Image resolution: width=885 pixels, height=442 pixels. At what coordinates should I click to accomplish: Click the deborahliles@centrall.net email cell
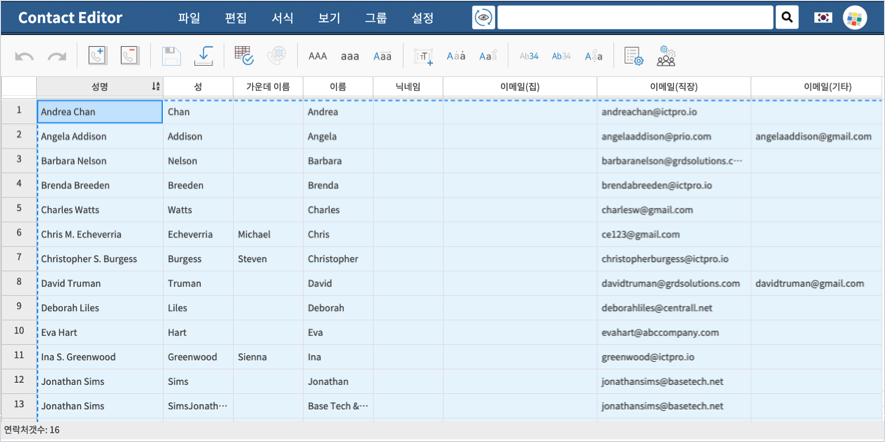pos(674,308)
